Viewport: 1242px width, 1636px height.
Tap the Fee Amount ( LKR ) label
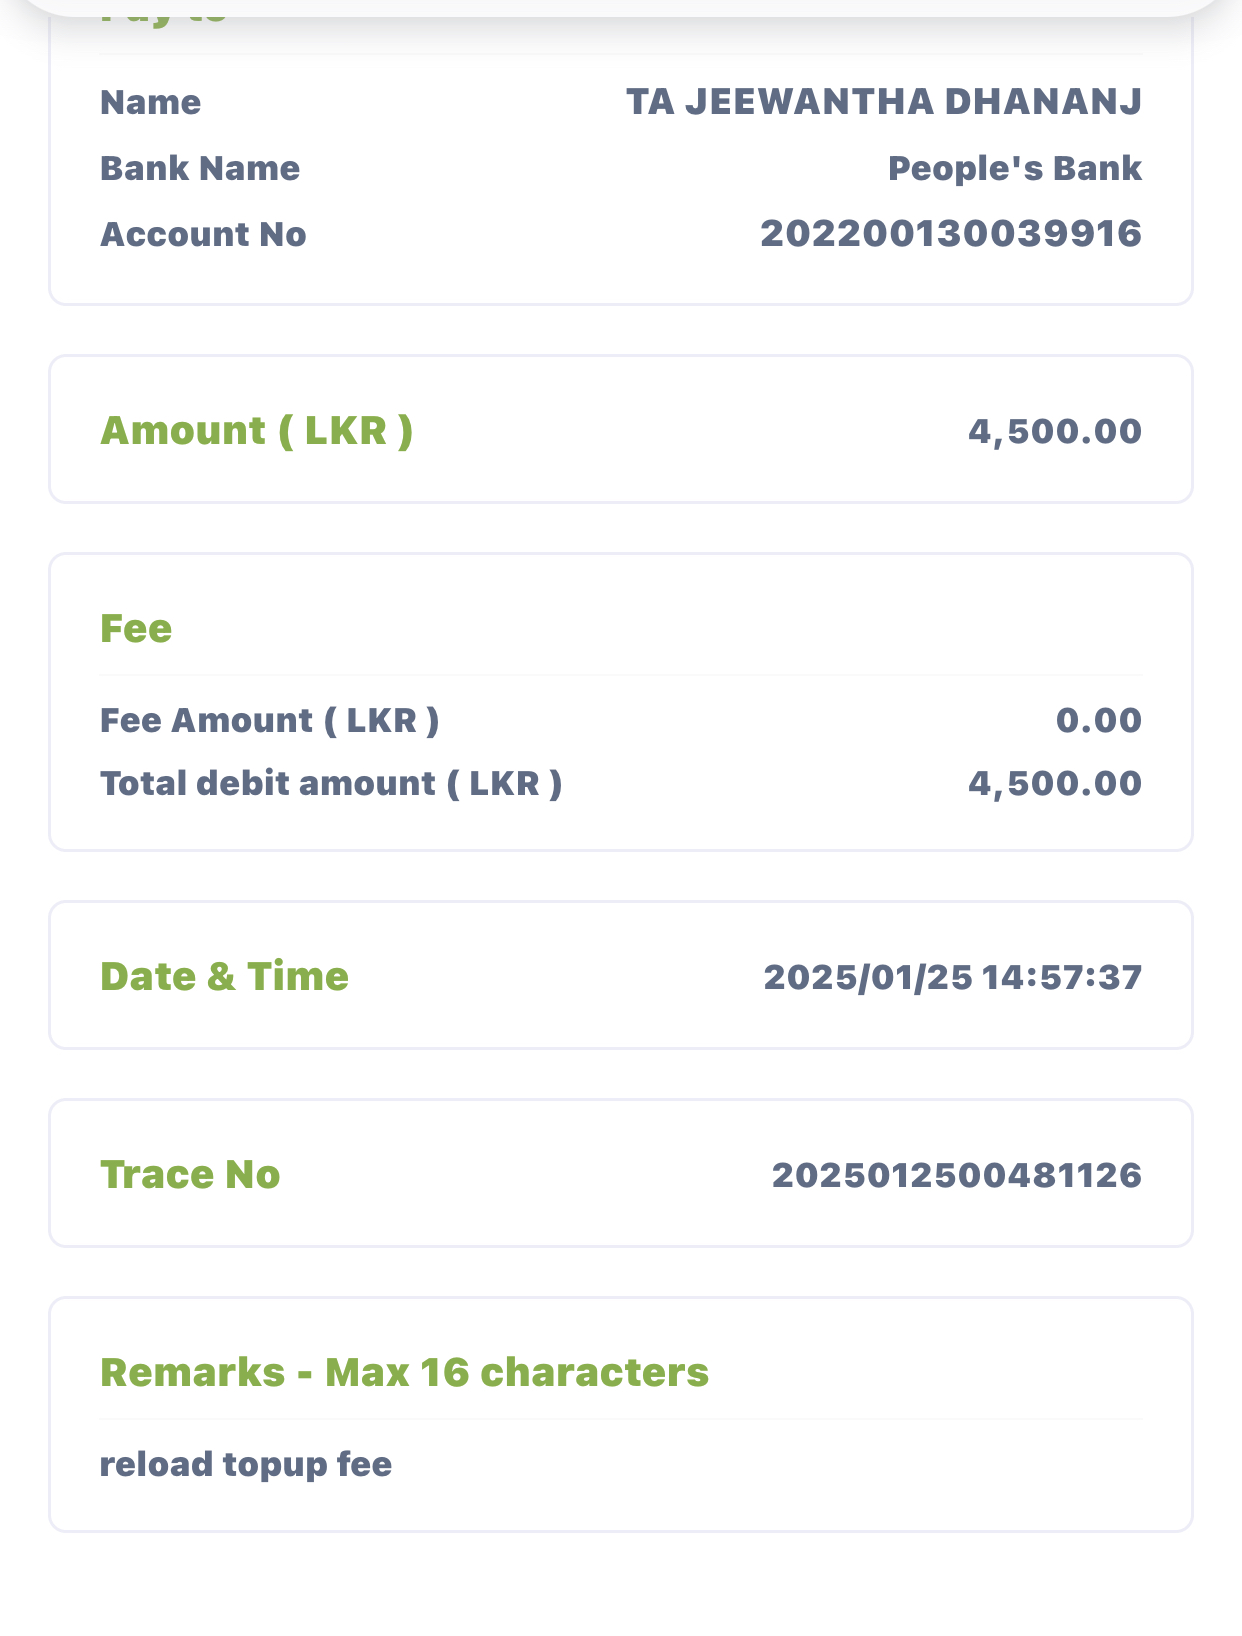point(269,720)
